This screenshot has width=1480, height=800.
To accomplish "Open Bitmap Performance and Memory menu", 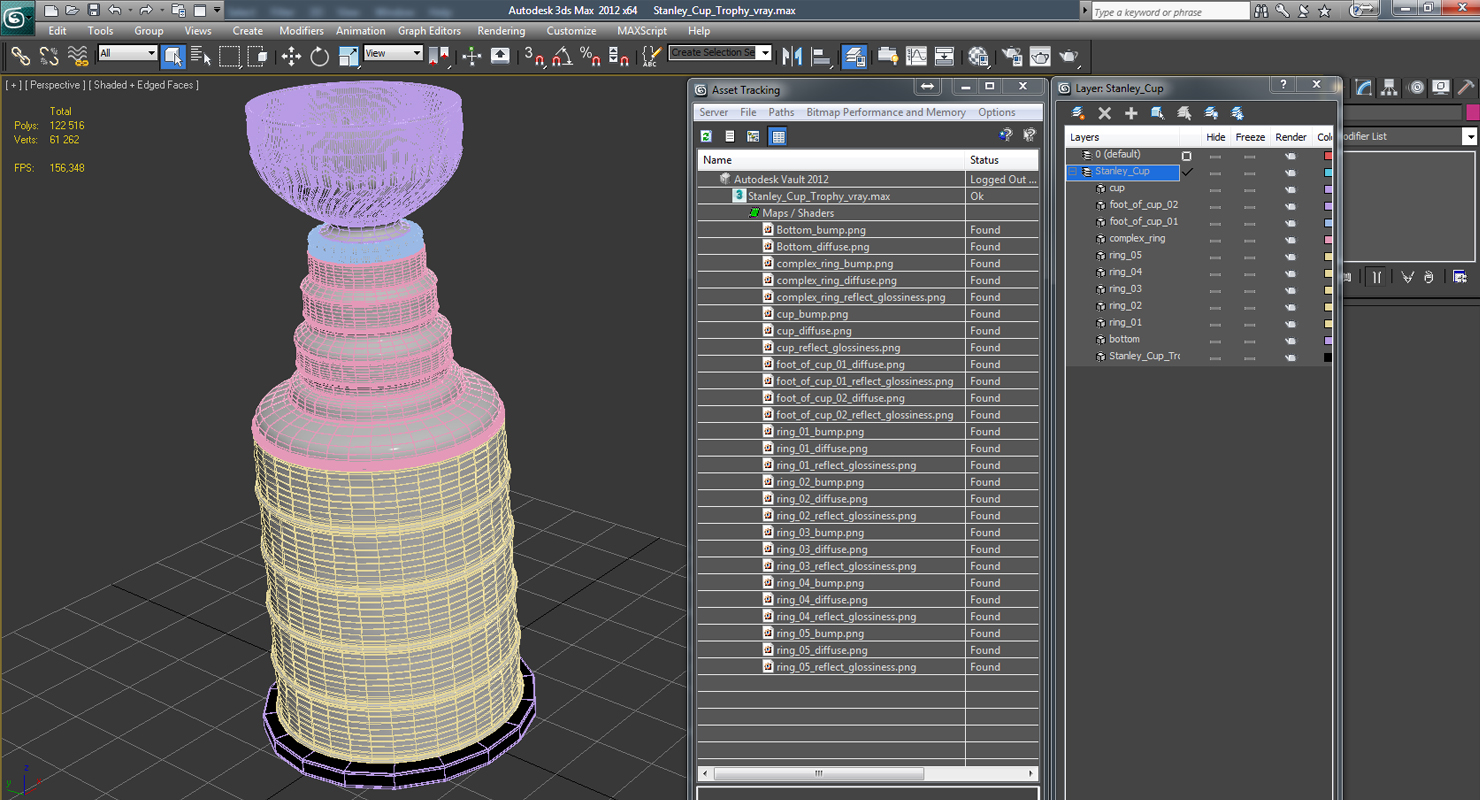I will [886, 112].
